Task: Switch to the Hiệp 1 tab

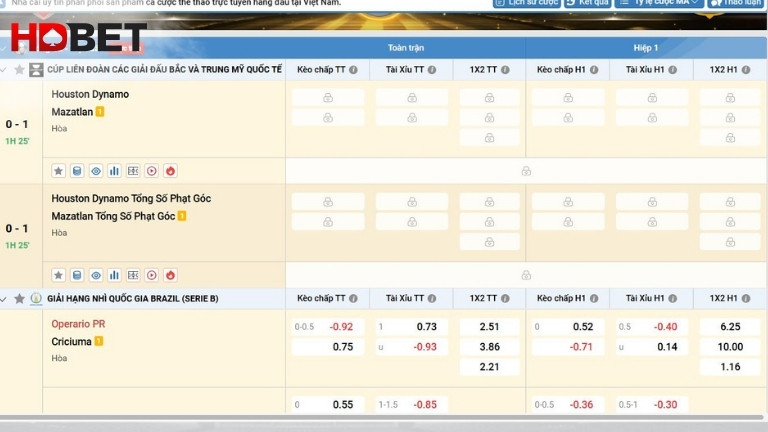Action: [646, 48]
